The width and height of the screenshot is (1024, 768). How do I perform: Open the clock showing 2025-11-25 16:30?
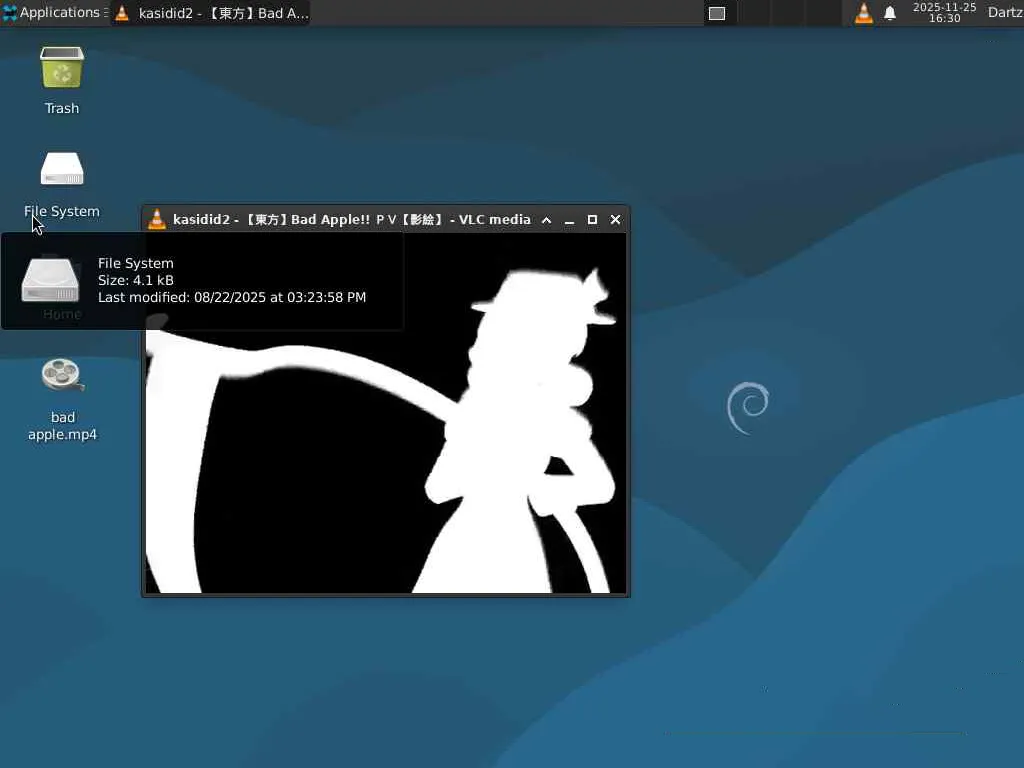(944, 12)
